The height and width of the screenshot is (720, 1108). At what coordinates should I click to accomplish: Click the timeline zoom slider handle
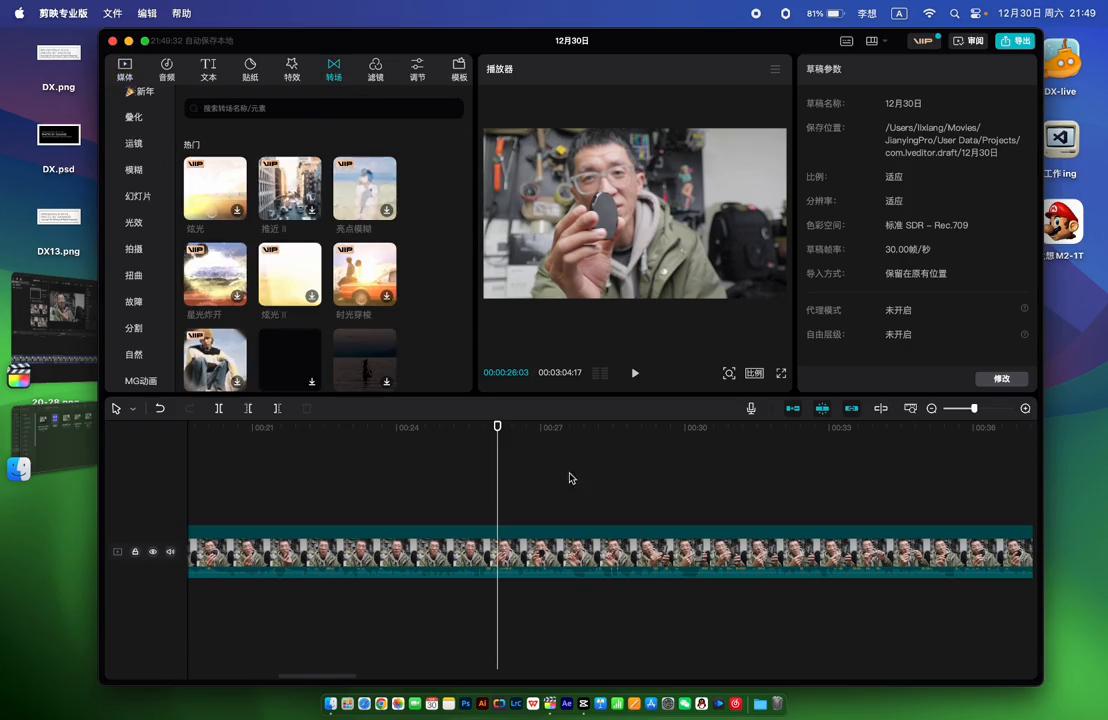[x=973, y=408]
